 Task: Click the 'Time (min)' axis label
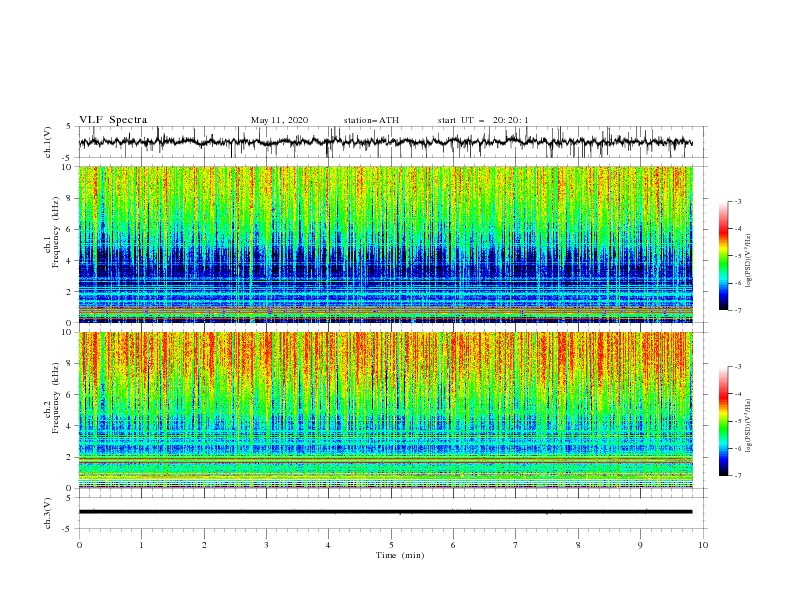[400, 555]
